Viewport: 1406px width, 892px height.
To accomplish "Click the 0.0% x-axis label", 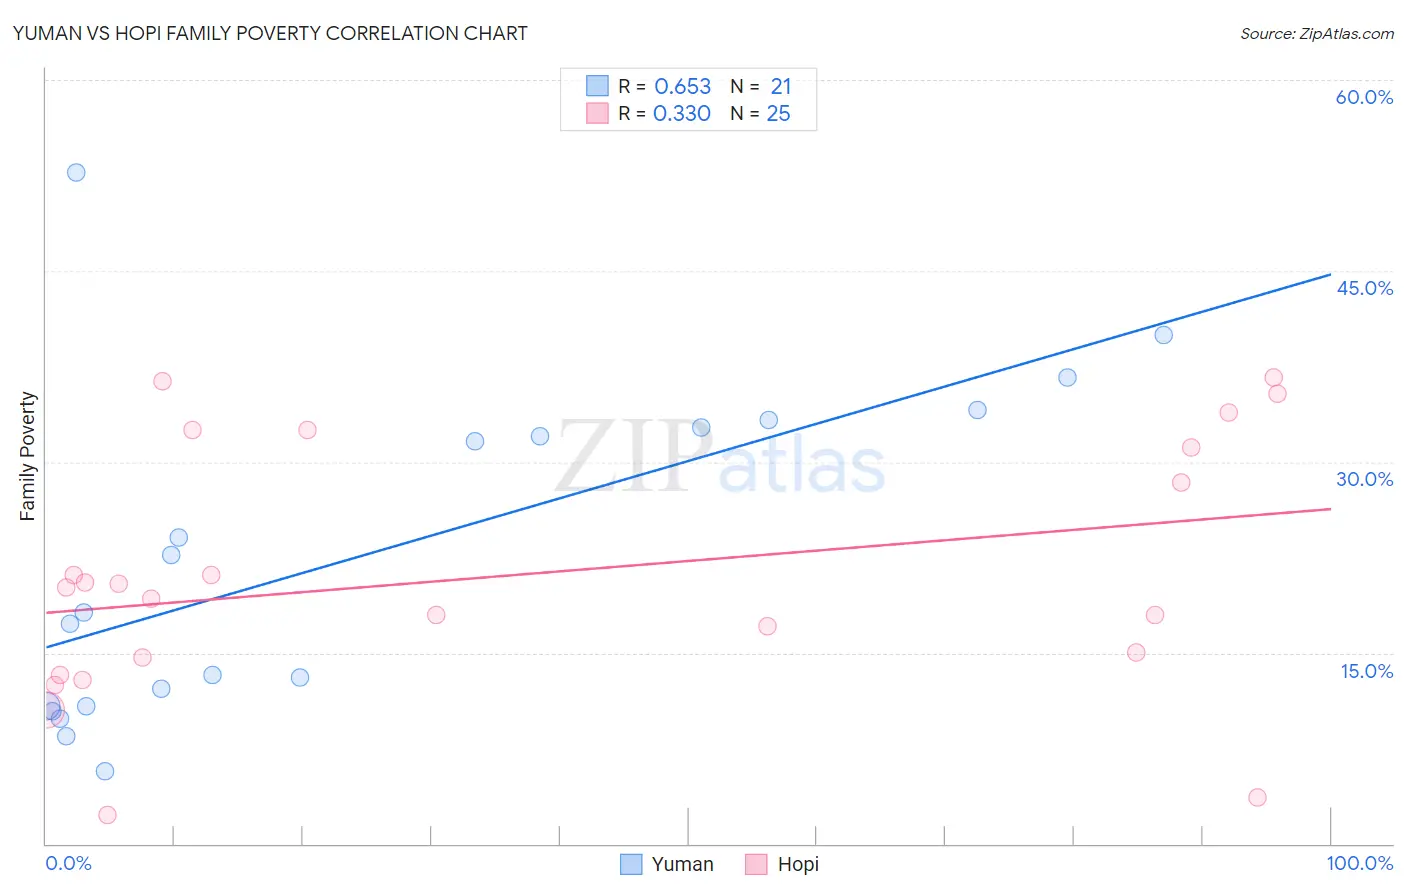I will coord(68,863).
